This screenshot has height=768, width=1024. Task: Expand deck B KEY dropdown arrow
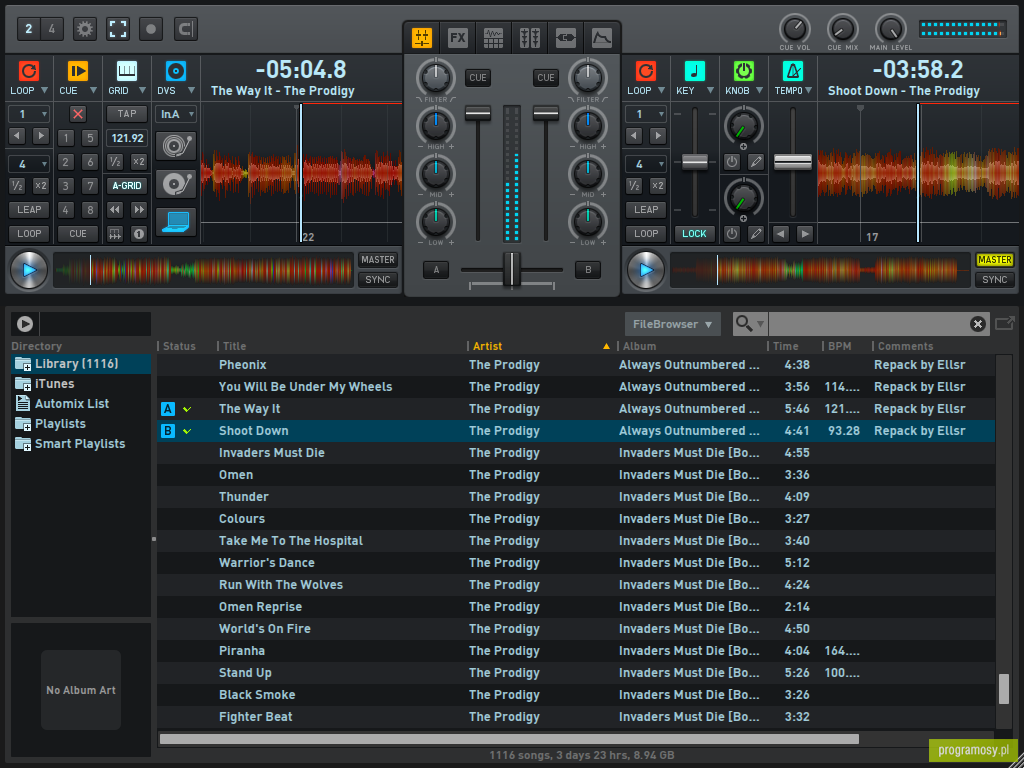[711, 91]
